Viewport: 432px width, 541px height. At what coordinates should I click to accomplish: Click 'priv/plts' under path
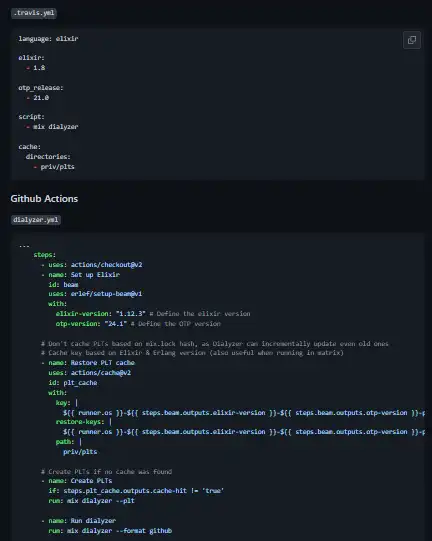click(80, 452)
